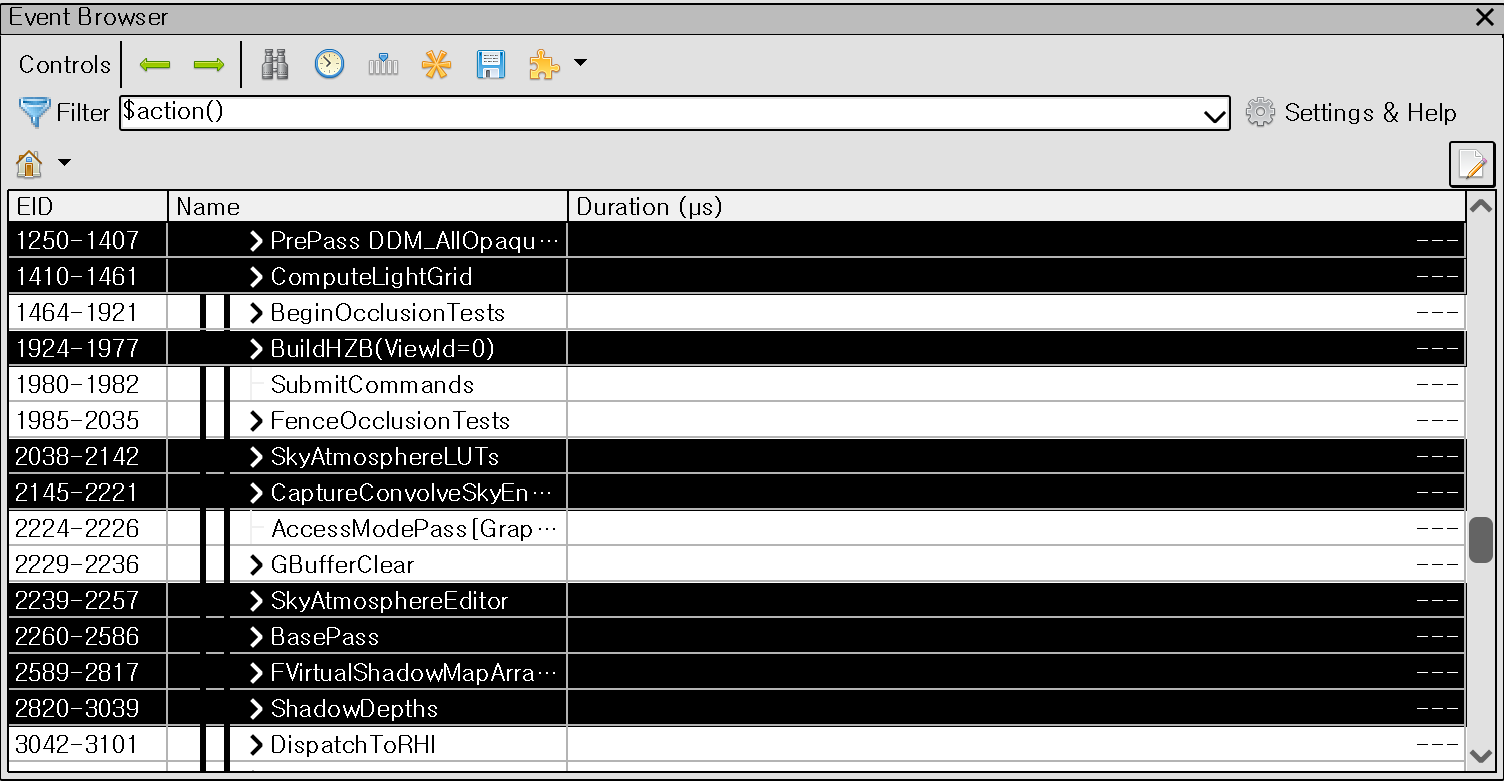This screenshot has height=781, width=1504.
Task: Select EID 1250-1407 cell
Action: click(88, 241)
